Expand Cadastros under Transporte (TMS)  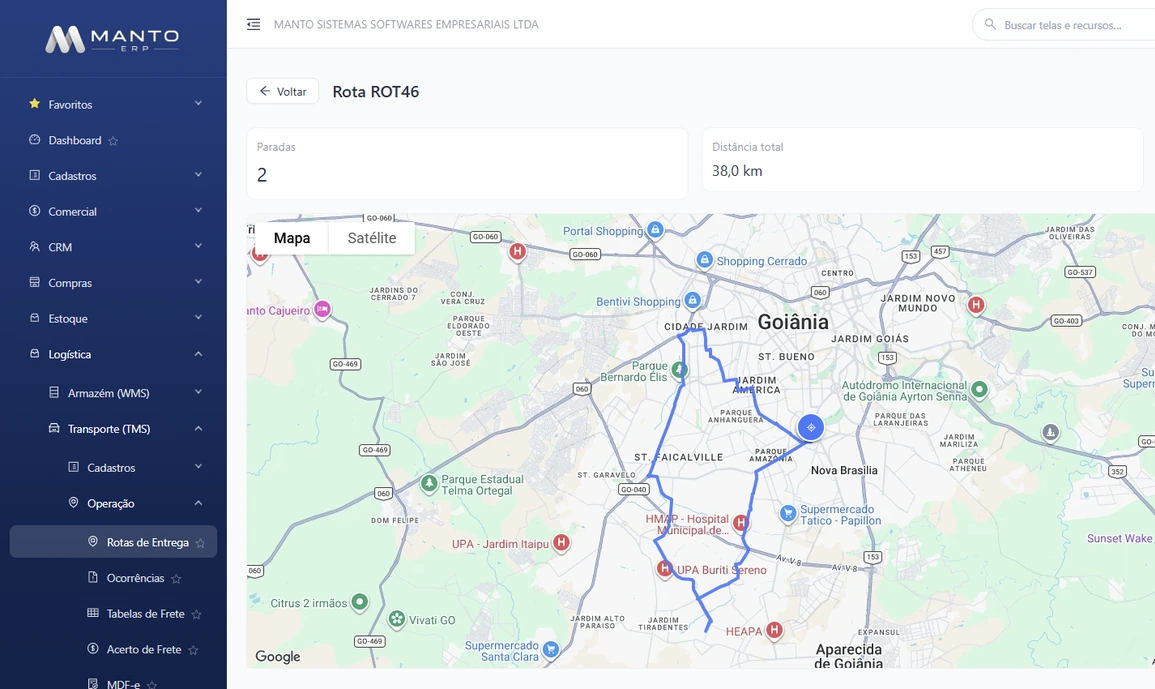[x=198, y=466]
